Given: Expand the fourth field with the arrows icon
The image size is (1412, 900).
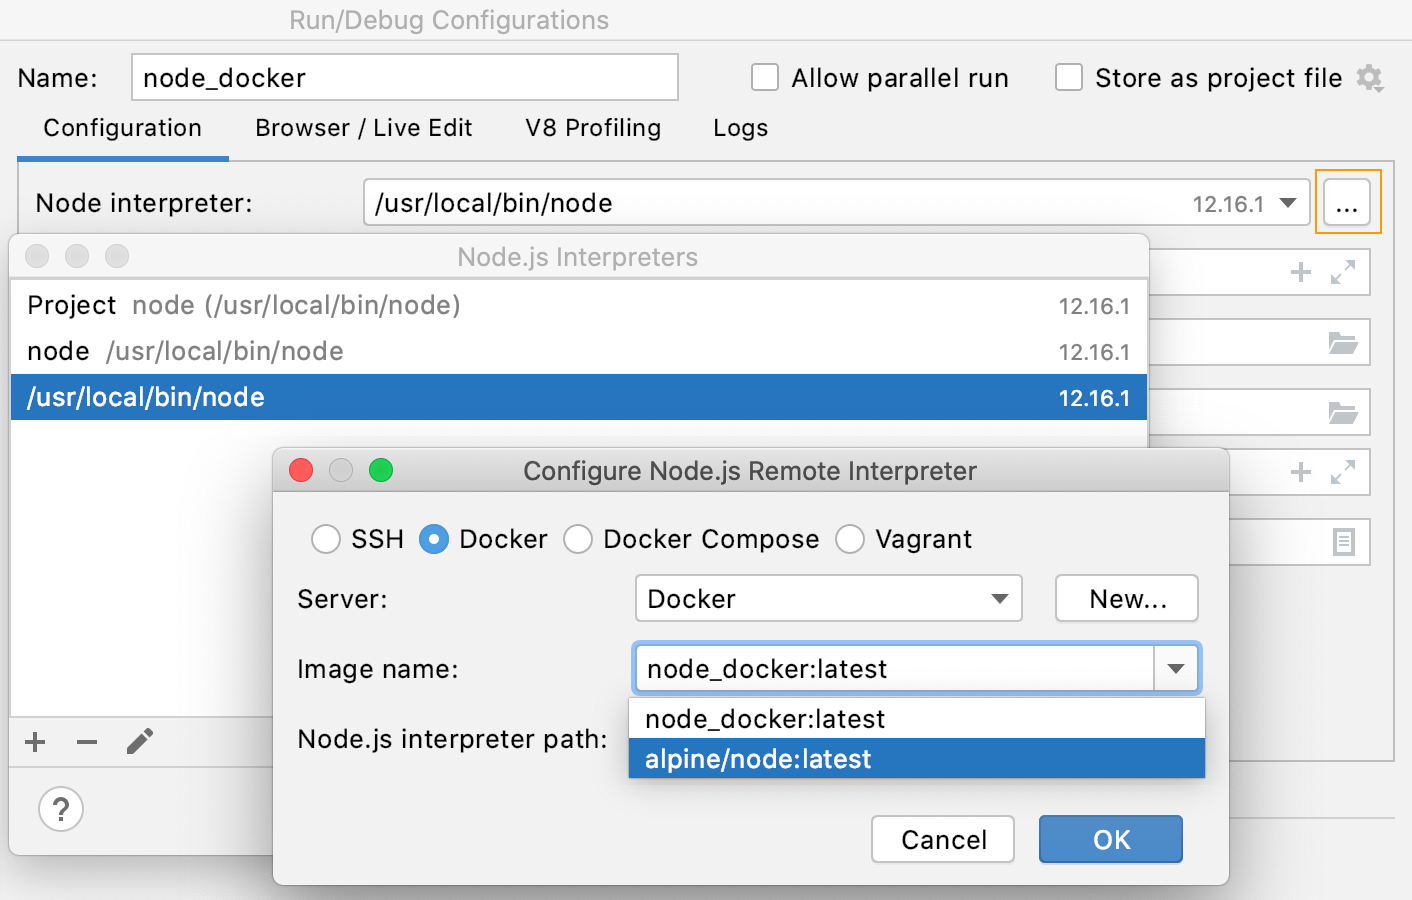Looking at the screenshot, I should (1343, 472).
